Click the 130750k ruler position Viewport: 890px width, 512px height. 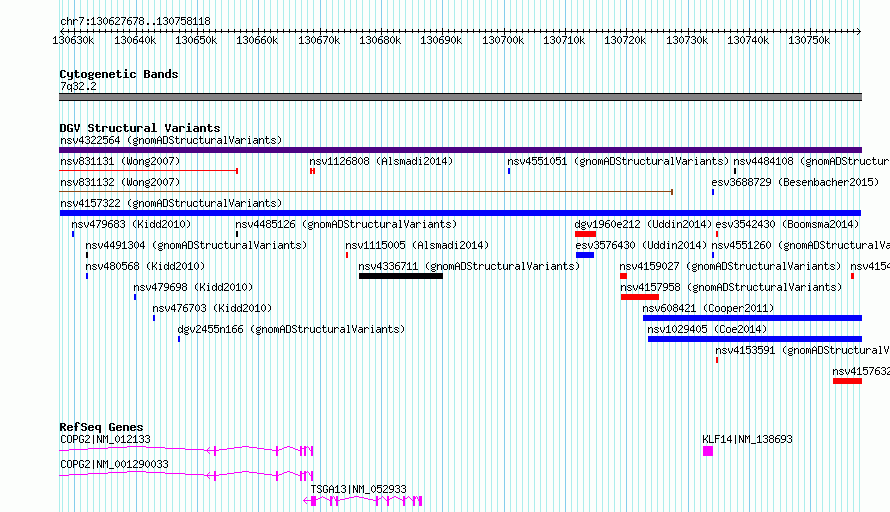pyautogui.click(x=809, y=40)
